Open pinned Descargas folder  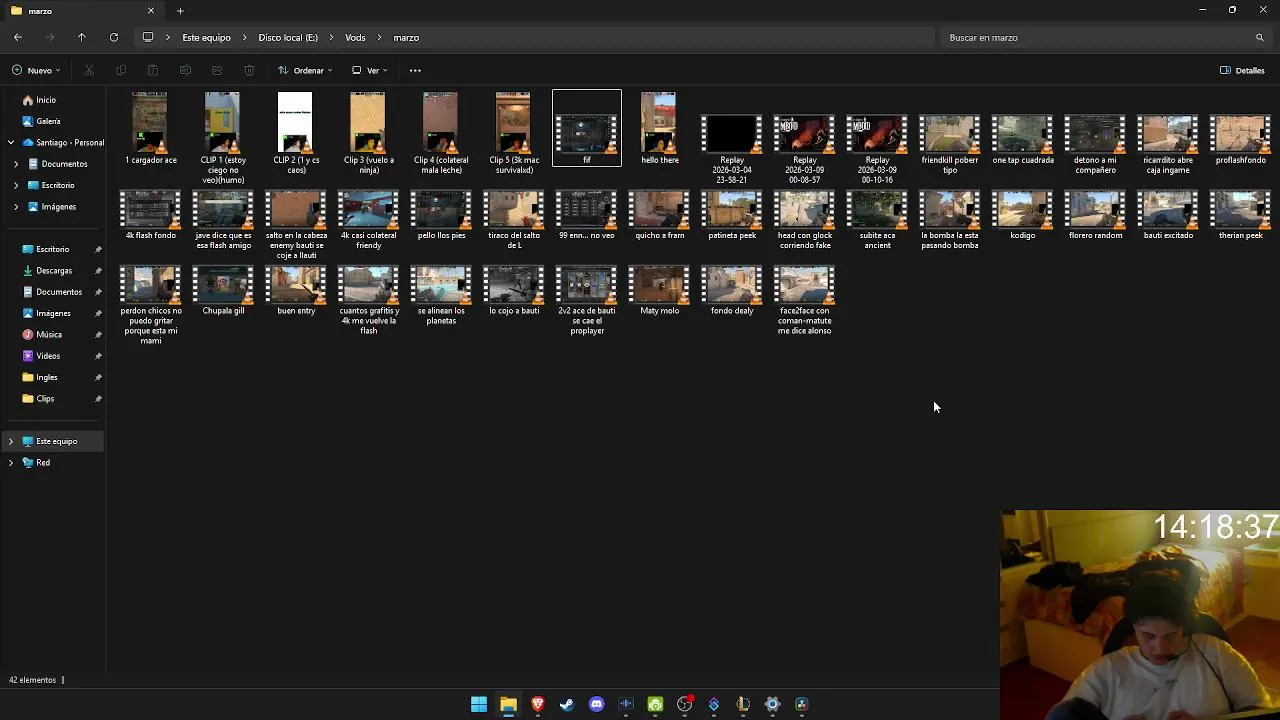pyautogui.click(x=55, y=271)
